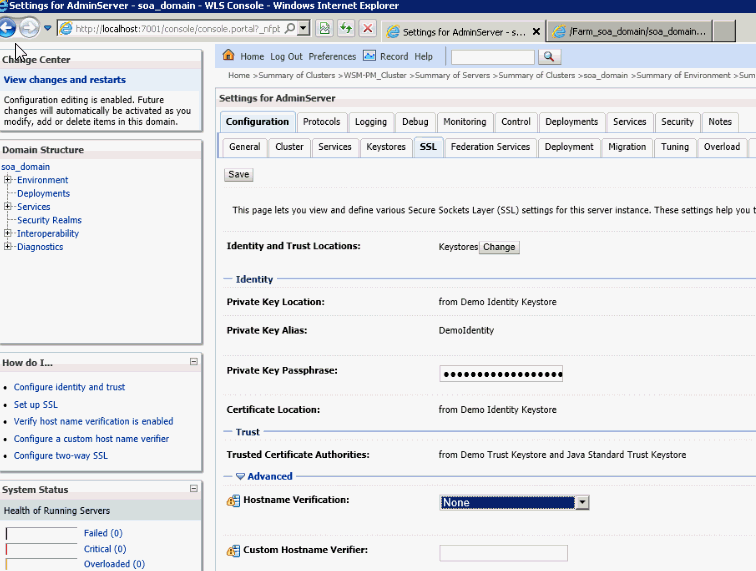The width and height of the screenshot is (756, 571).
Task: Click the browser Refresh icon
Action: (x=346, y=28)
